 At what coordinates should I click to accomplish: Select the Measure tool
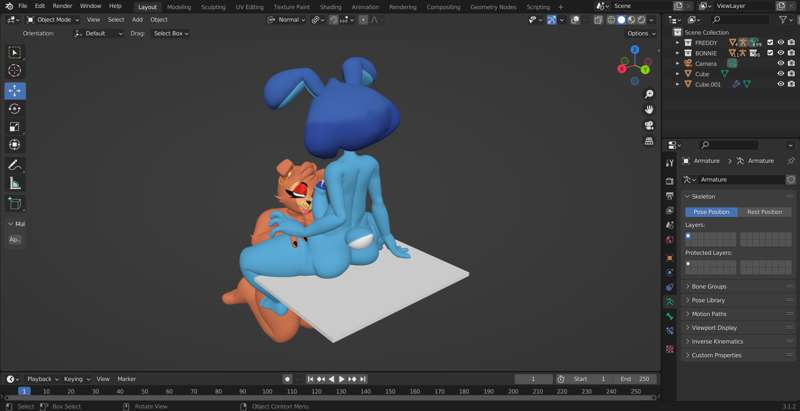tap(15, 184)
